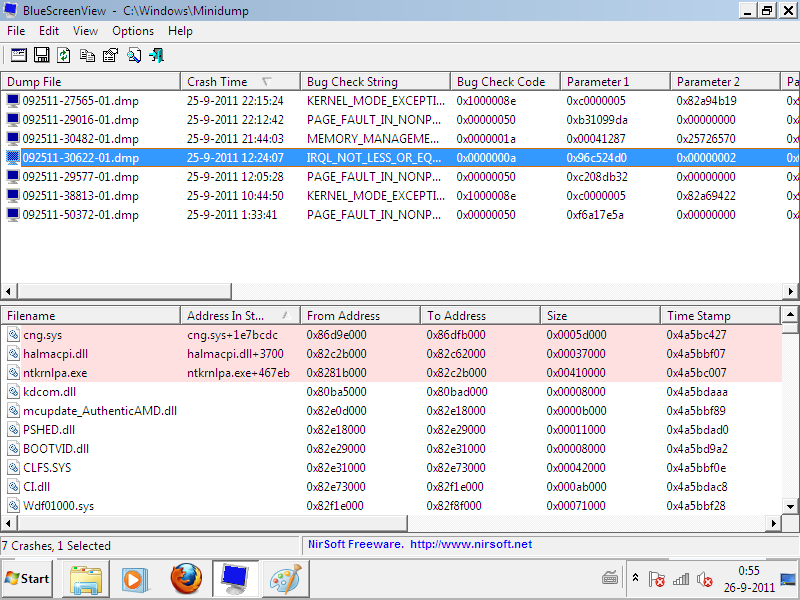Select the mcupdate_AuthenticAMD.dll driver row
The height and width of the screenshot is (600, 800).
click(391, 411)
